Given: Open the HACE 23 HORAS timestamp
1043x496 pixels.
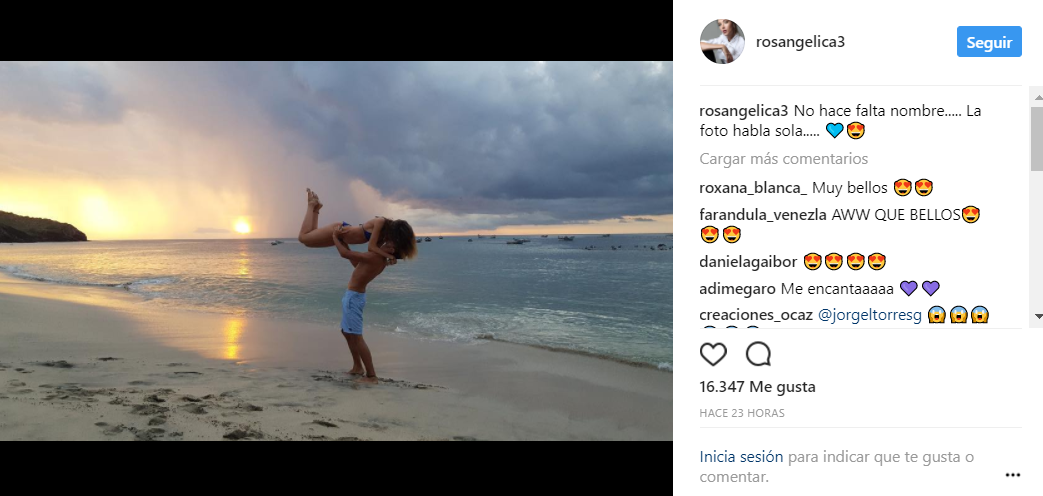Looking at the screenshot, I should tap(742, 413).
